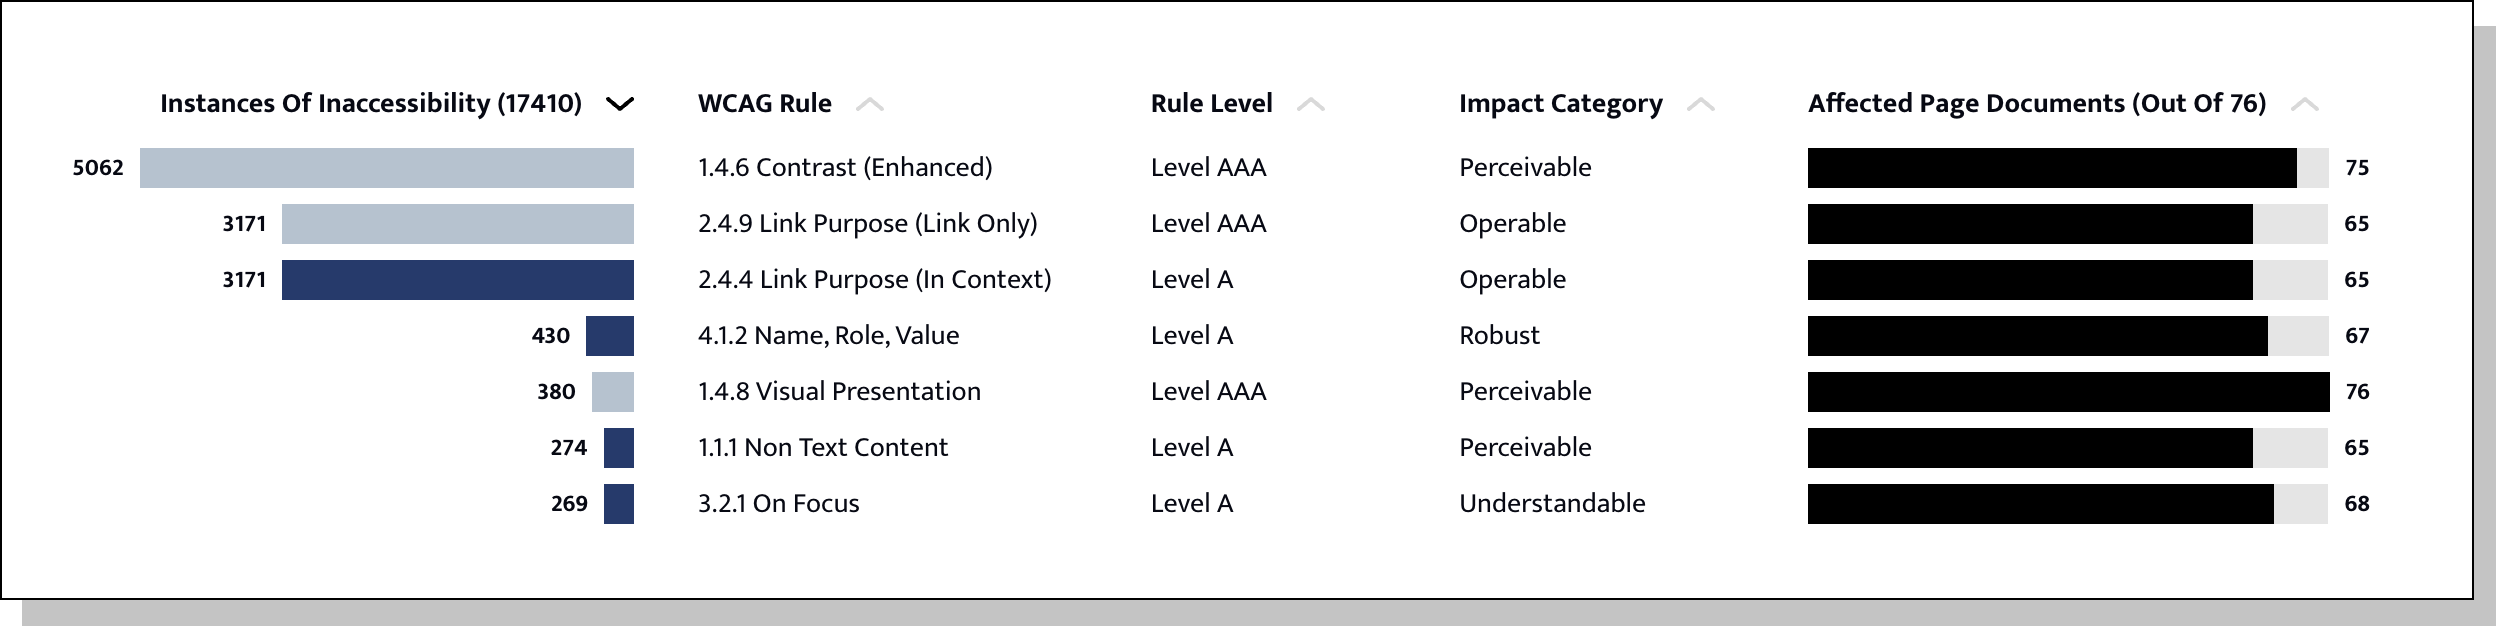Click Perceivable in the Non Text Content row
This screenshot has height=626, width=2496.
point(1524,447)
